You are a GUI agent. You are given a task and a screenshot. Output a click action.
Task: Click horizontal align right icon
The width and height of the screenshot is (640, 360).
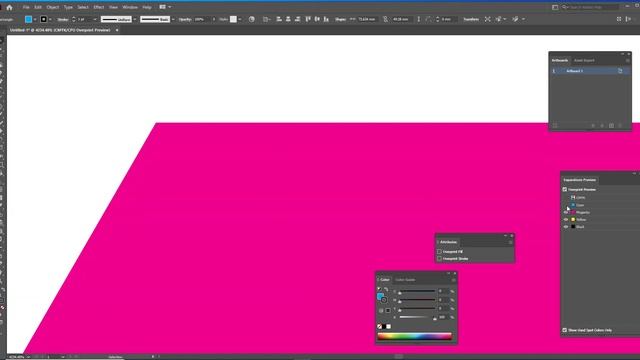[x=297, y=19]
